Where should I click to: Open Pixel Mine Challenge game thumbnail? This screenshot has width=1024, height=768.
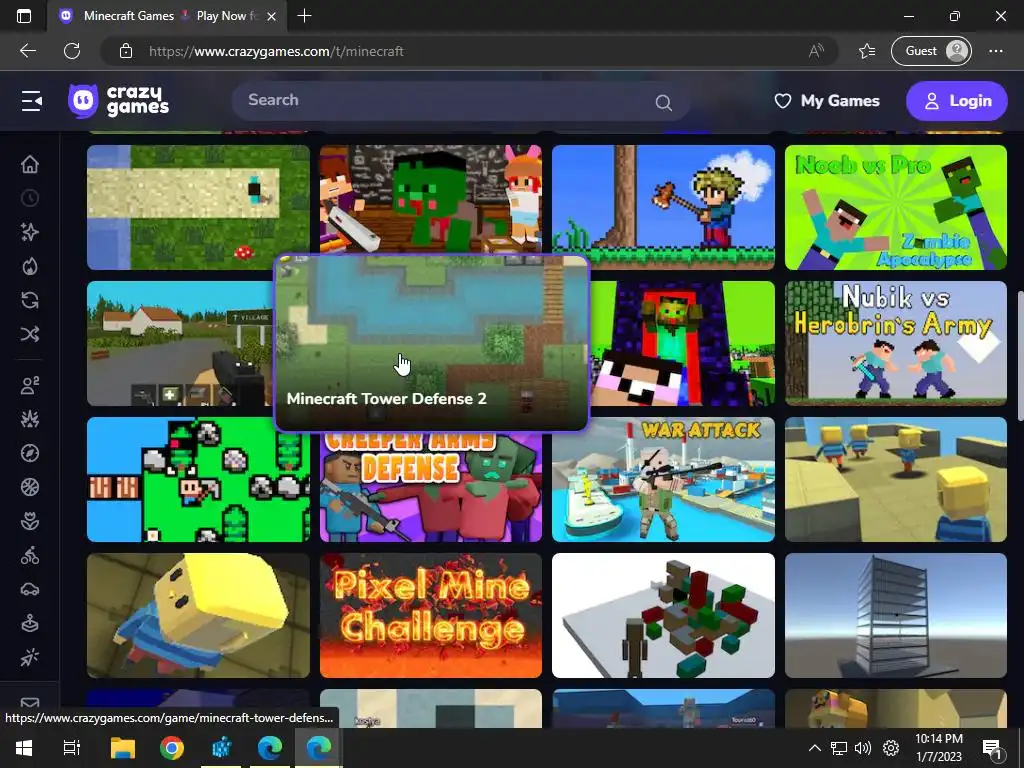click(431, 615)
